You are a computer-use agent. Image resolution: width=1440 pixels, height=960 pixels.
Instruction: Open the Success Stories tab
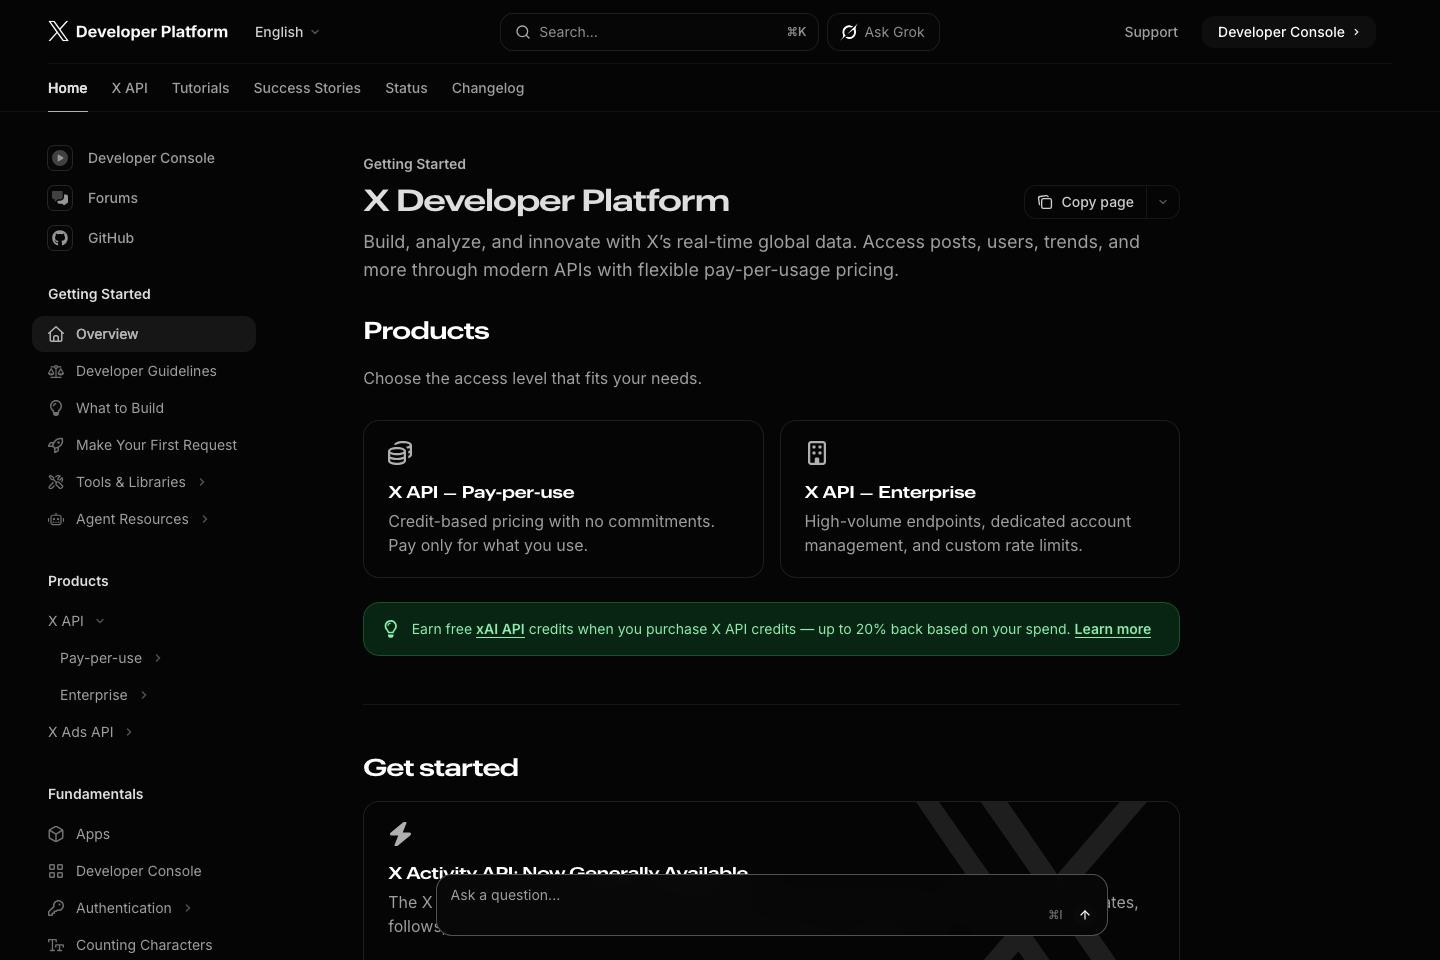click(307, 88)
